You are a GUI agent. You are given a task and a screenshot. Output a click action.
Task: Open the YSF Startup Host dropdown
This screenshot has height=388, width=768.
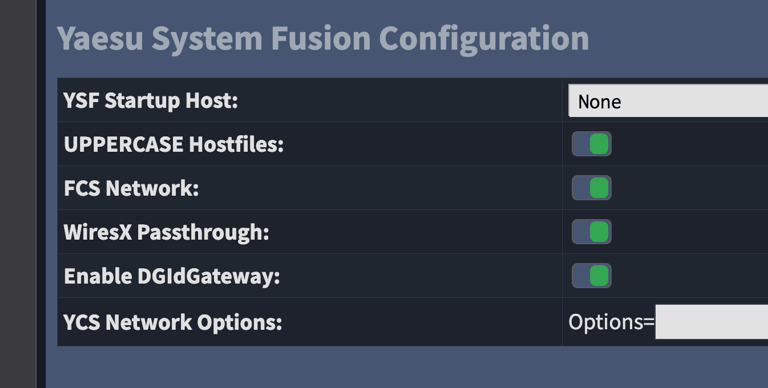coord(668,100)
